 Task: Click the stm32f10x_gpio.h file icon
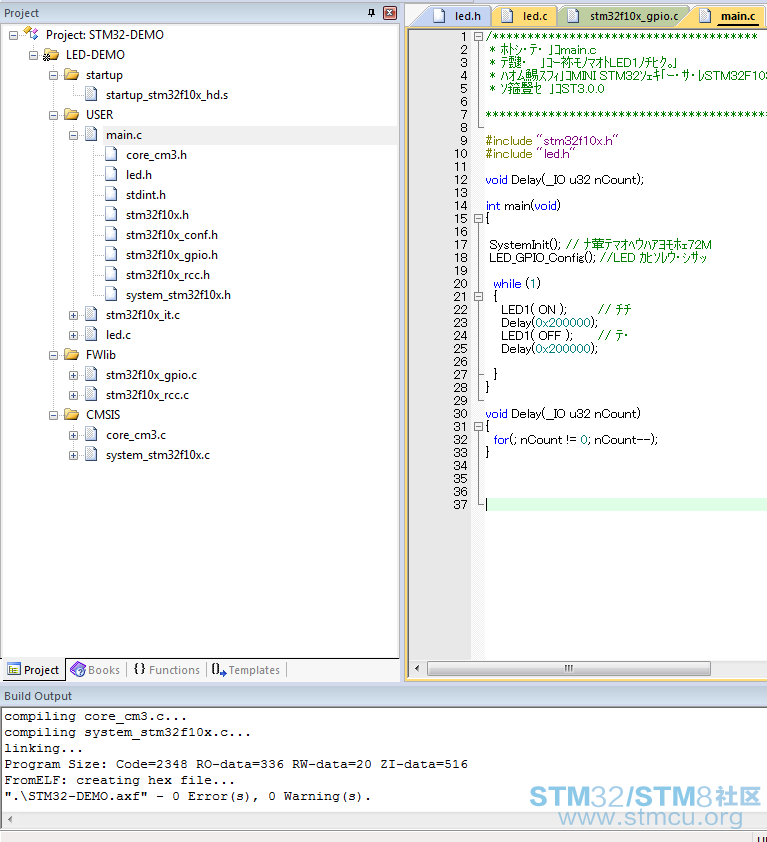coord(111,255)
